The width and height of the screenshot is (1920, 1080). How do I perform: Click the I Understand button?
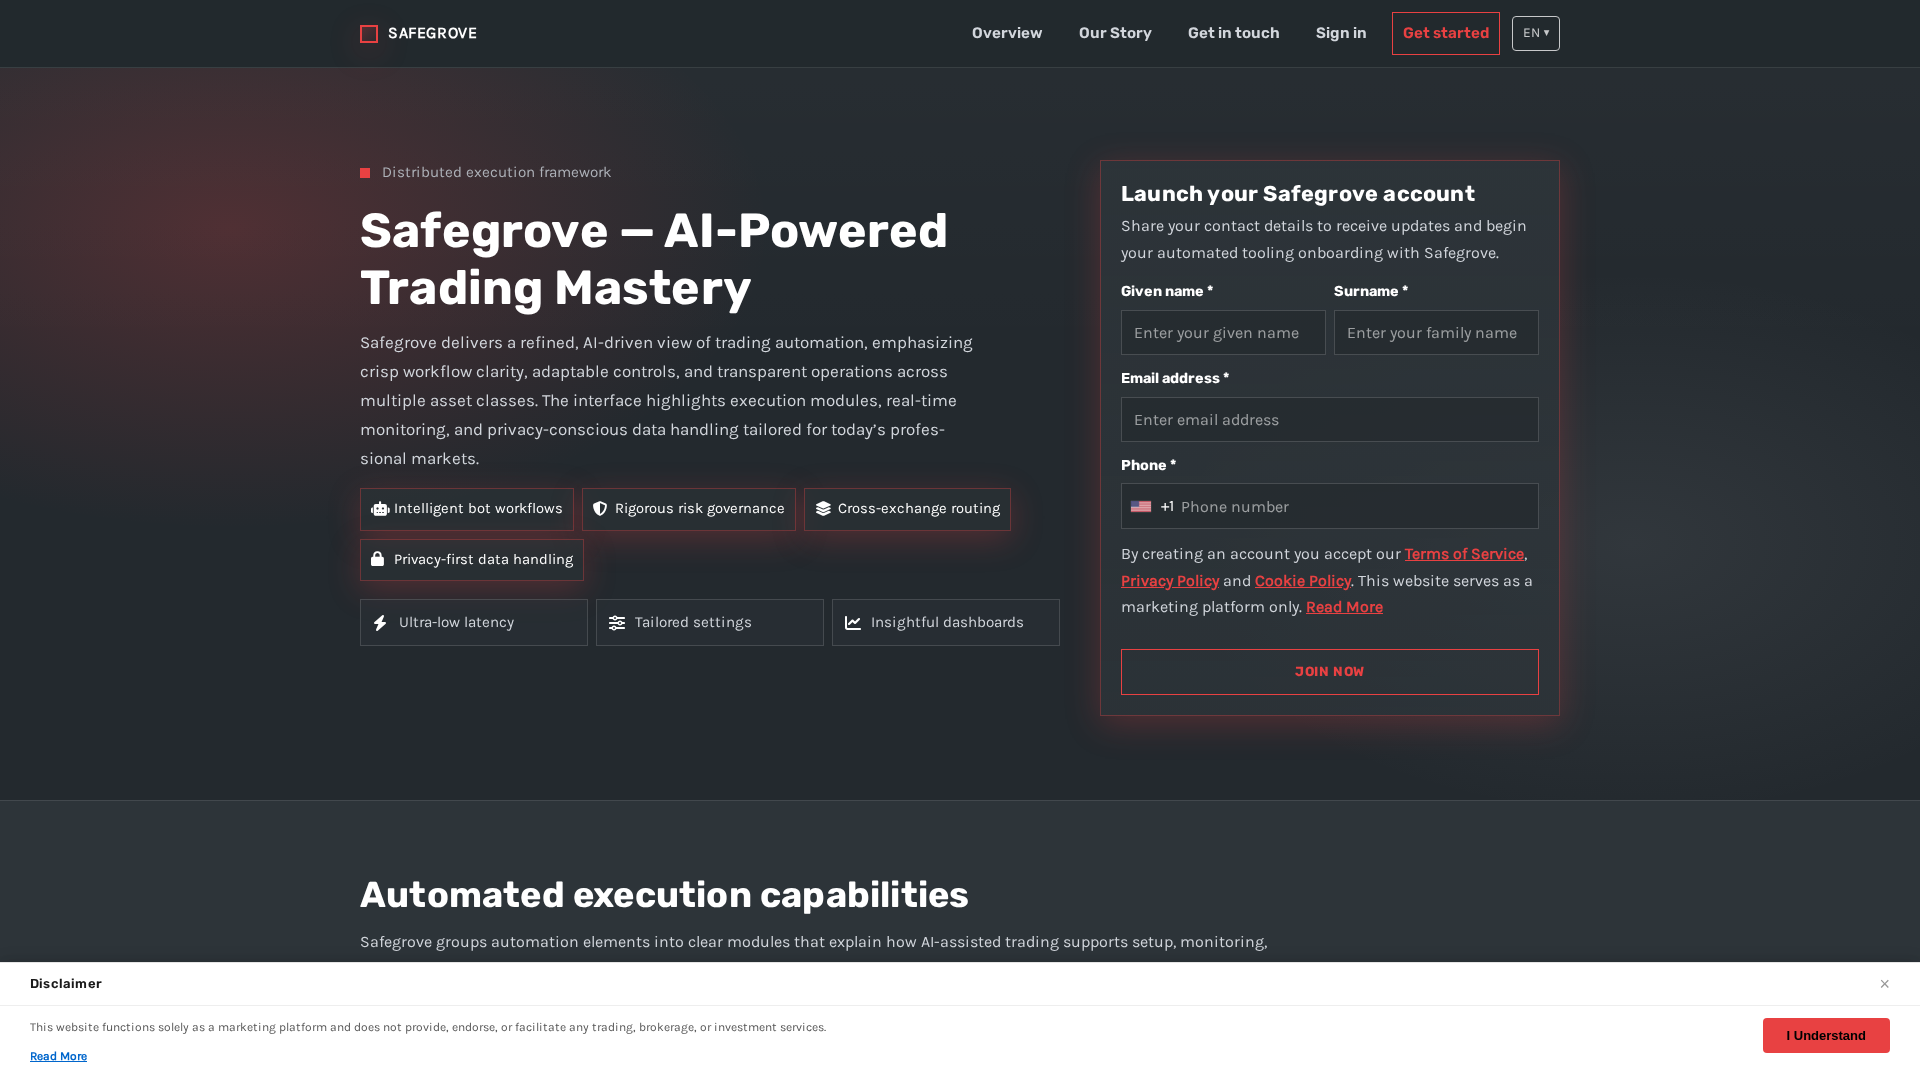pyautogui.click(x=1826, y=1036)
